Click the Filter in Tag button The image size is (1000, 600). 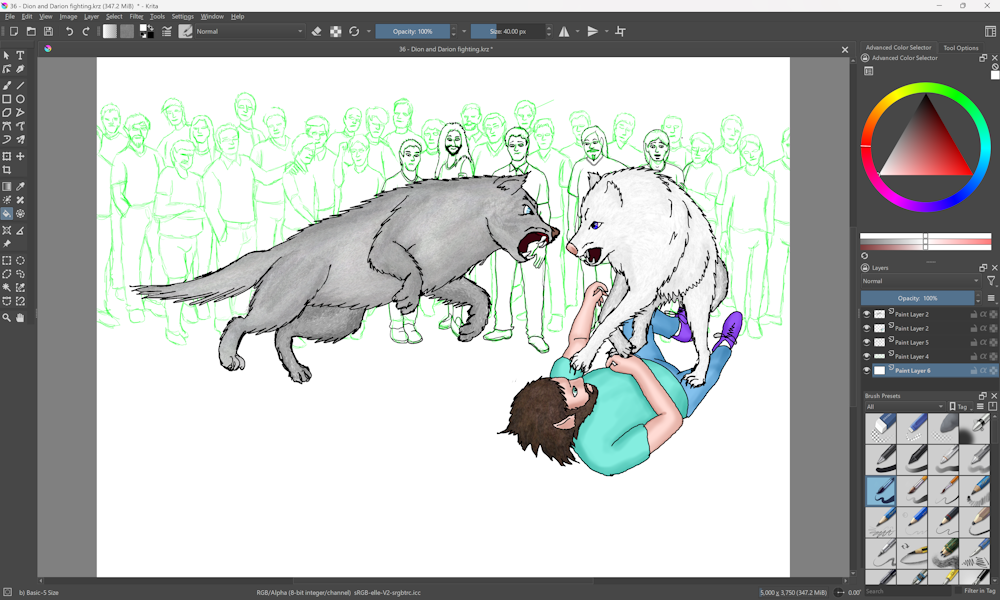click(x=979, y=591)
